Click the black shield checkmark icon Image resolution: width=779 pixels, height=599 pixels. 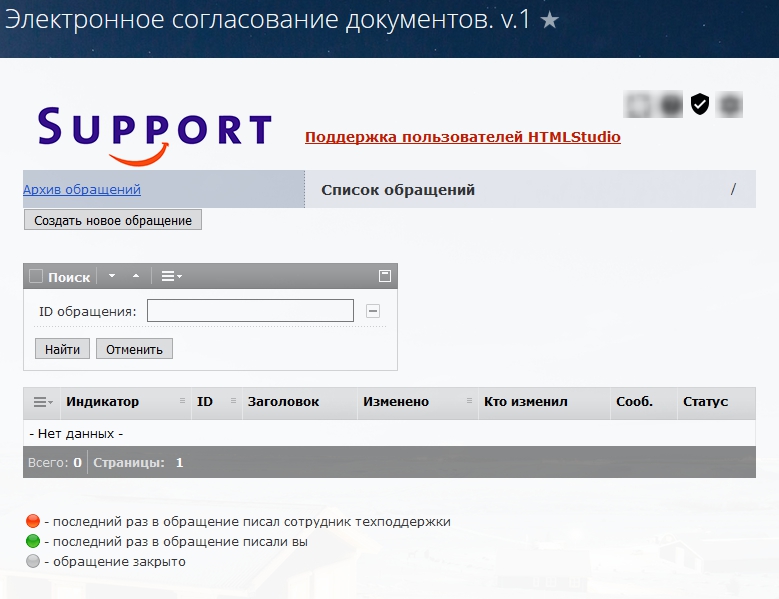coord(700,103)
